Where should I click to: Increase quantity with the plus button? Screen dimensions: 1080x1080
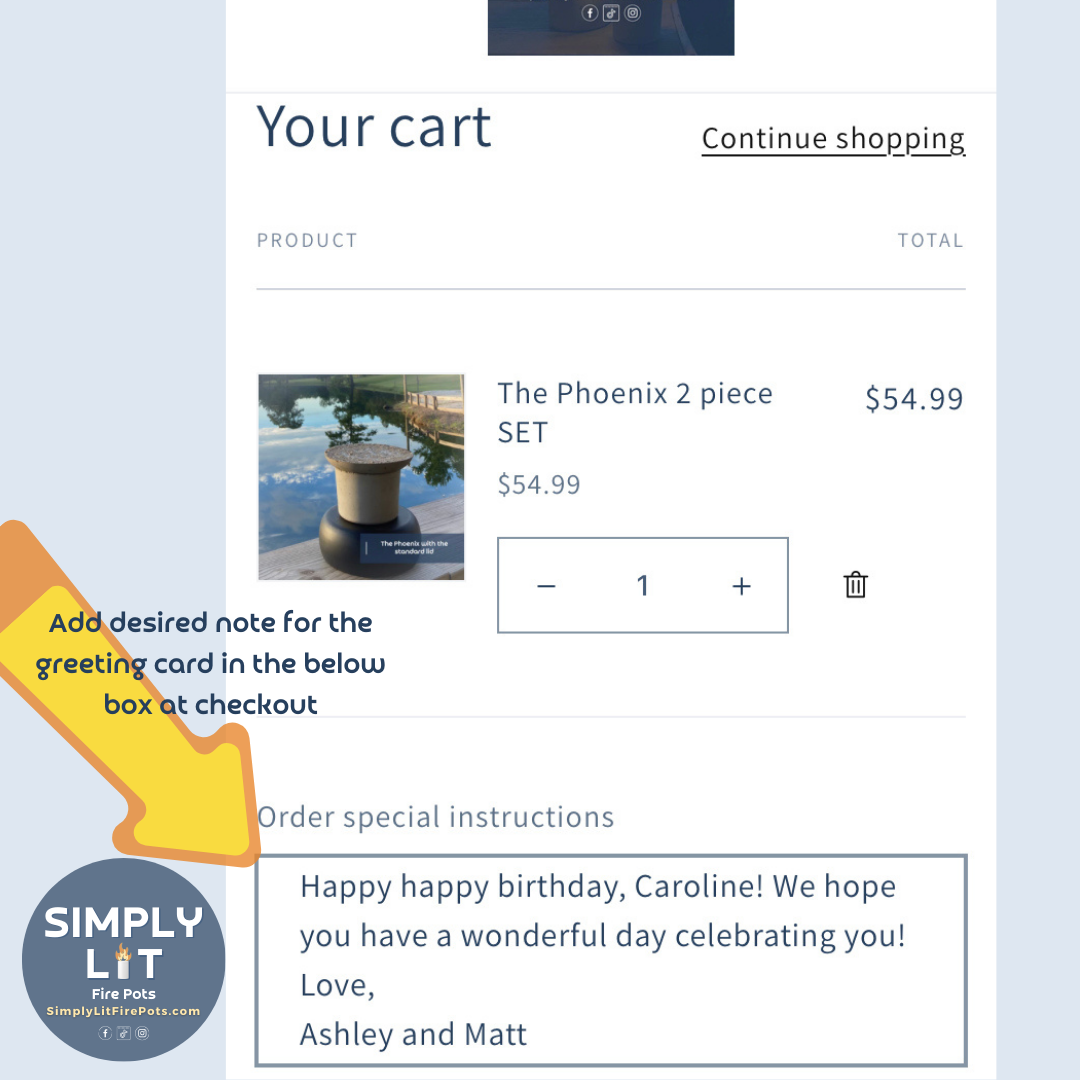tap(741, 586)
